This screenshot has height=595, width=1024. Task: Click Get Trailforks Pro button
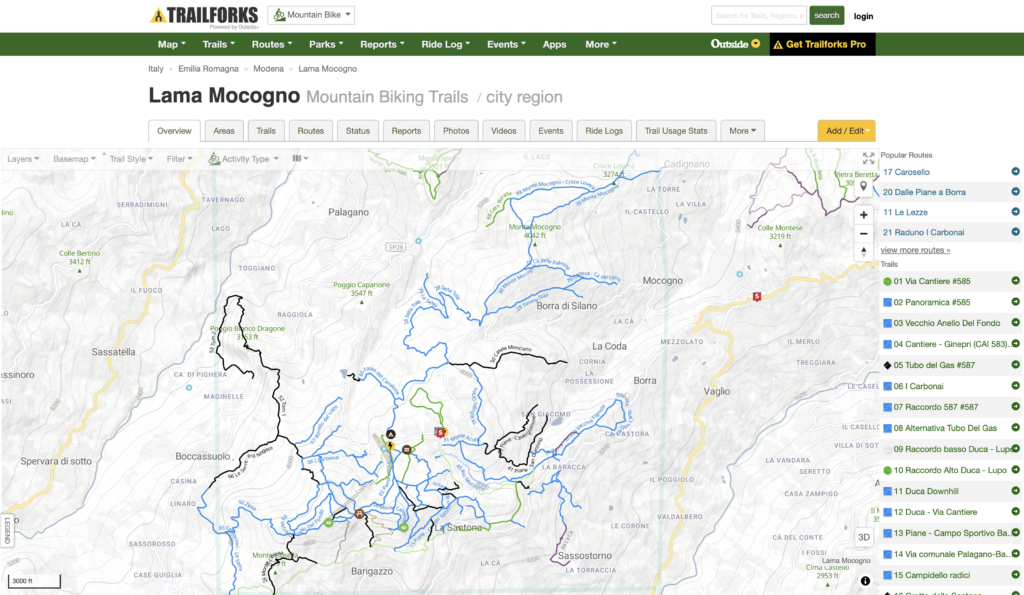(x=822, y=44)
